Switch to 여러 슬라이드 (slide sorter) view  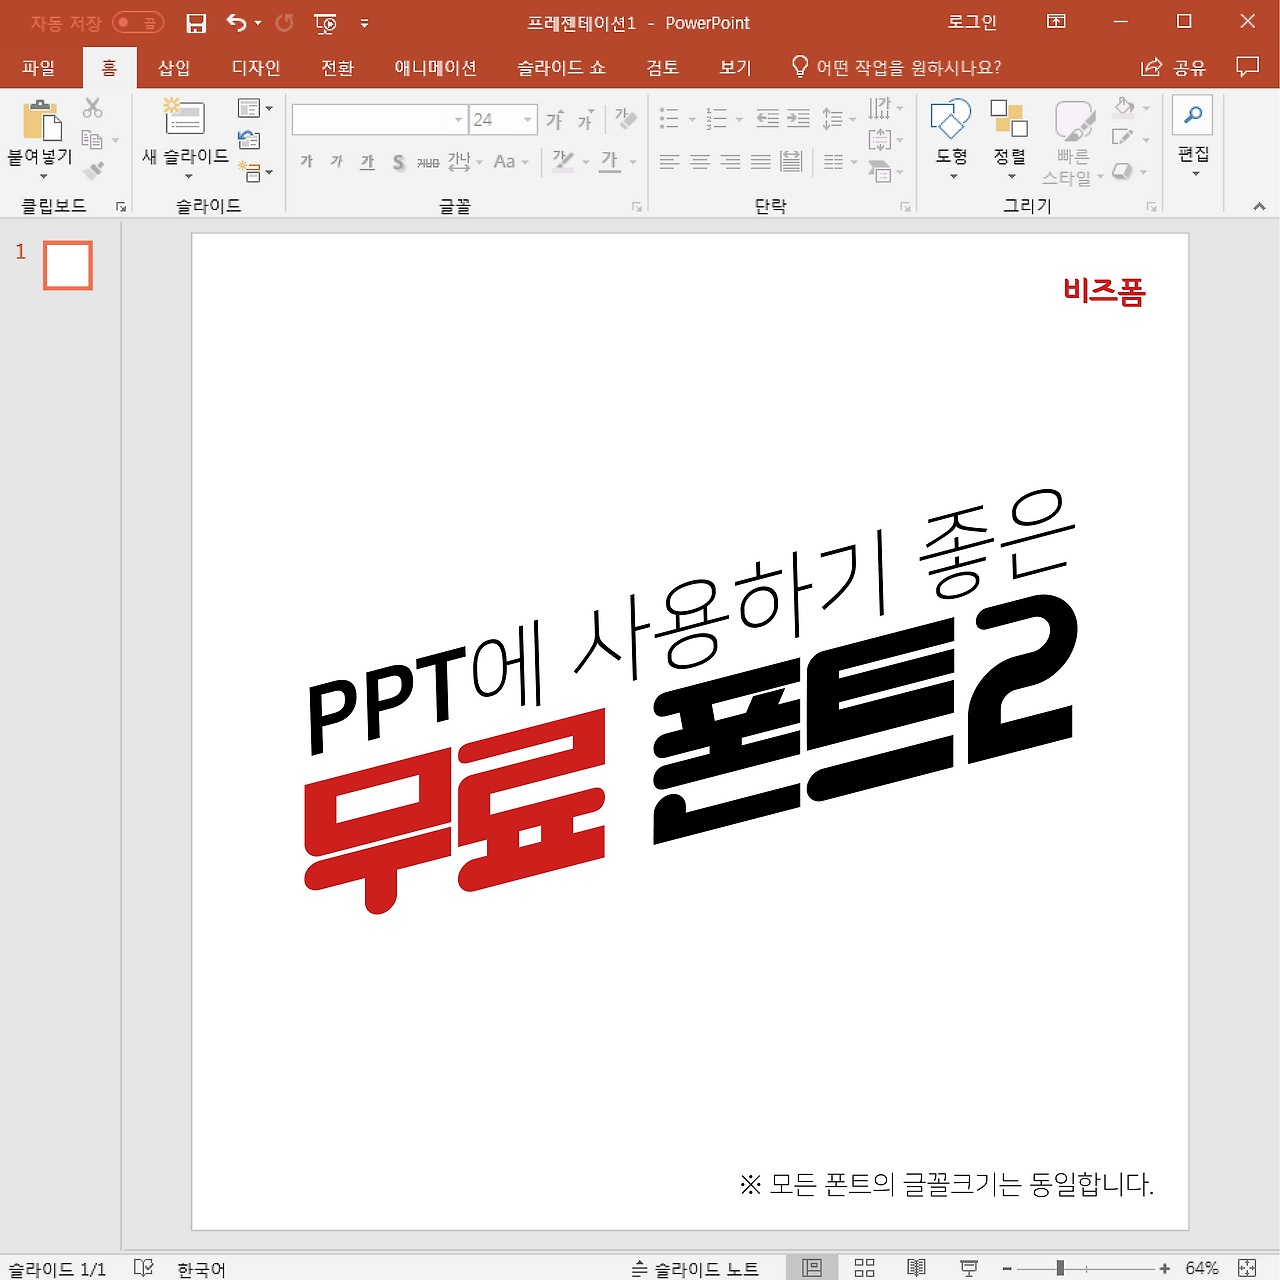[863, 1268]
